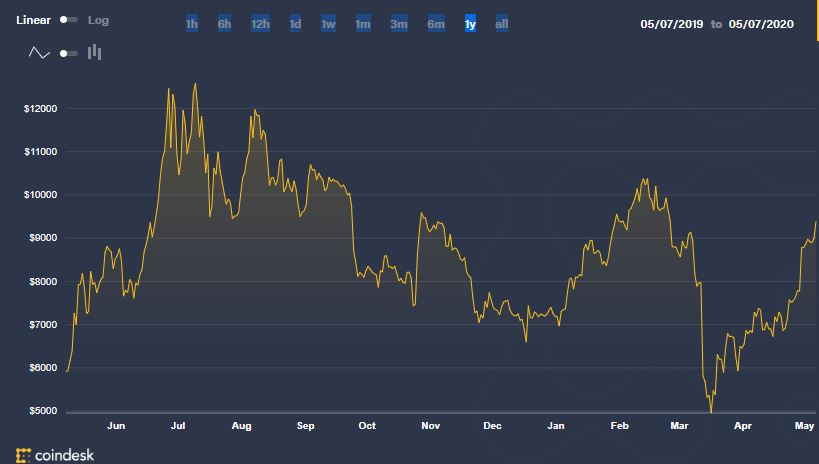This screenshot has height=464, width=819.
Task: Select the candlestick chart icon
Action: [95, 52]
